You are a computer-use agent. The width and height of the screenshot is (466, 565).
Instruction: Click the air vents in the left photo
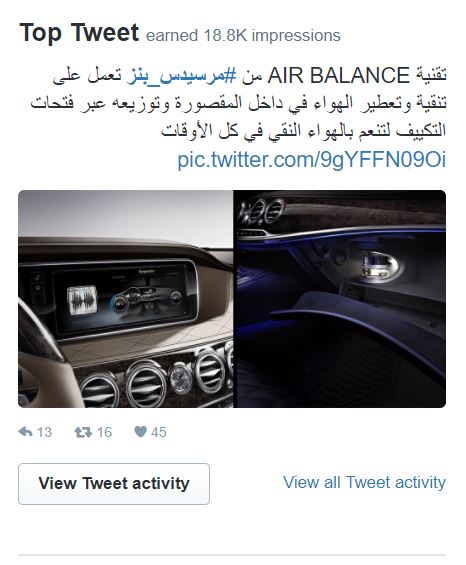point(155,382)
